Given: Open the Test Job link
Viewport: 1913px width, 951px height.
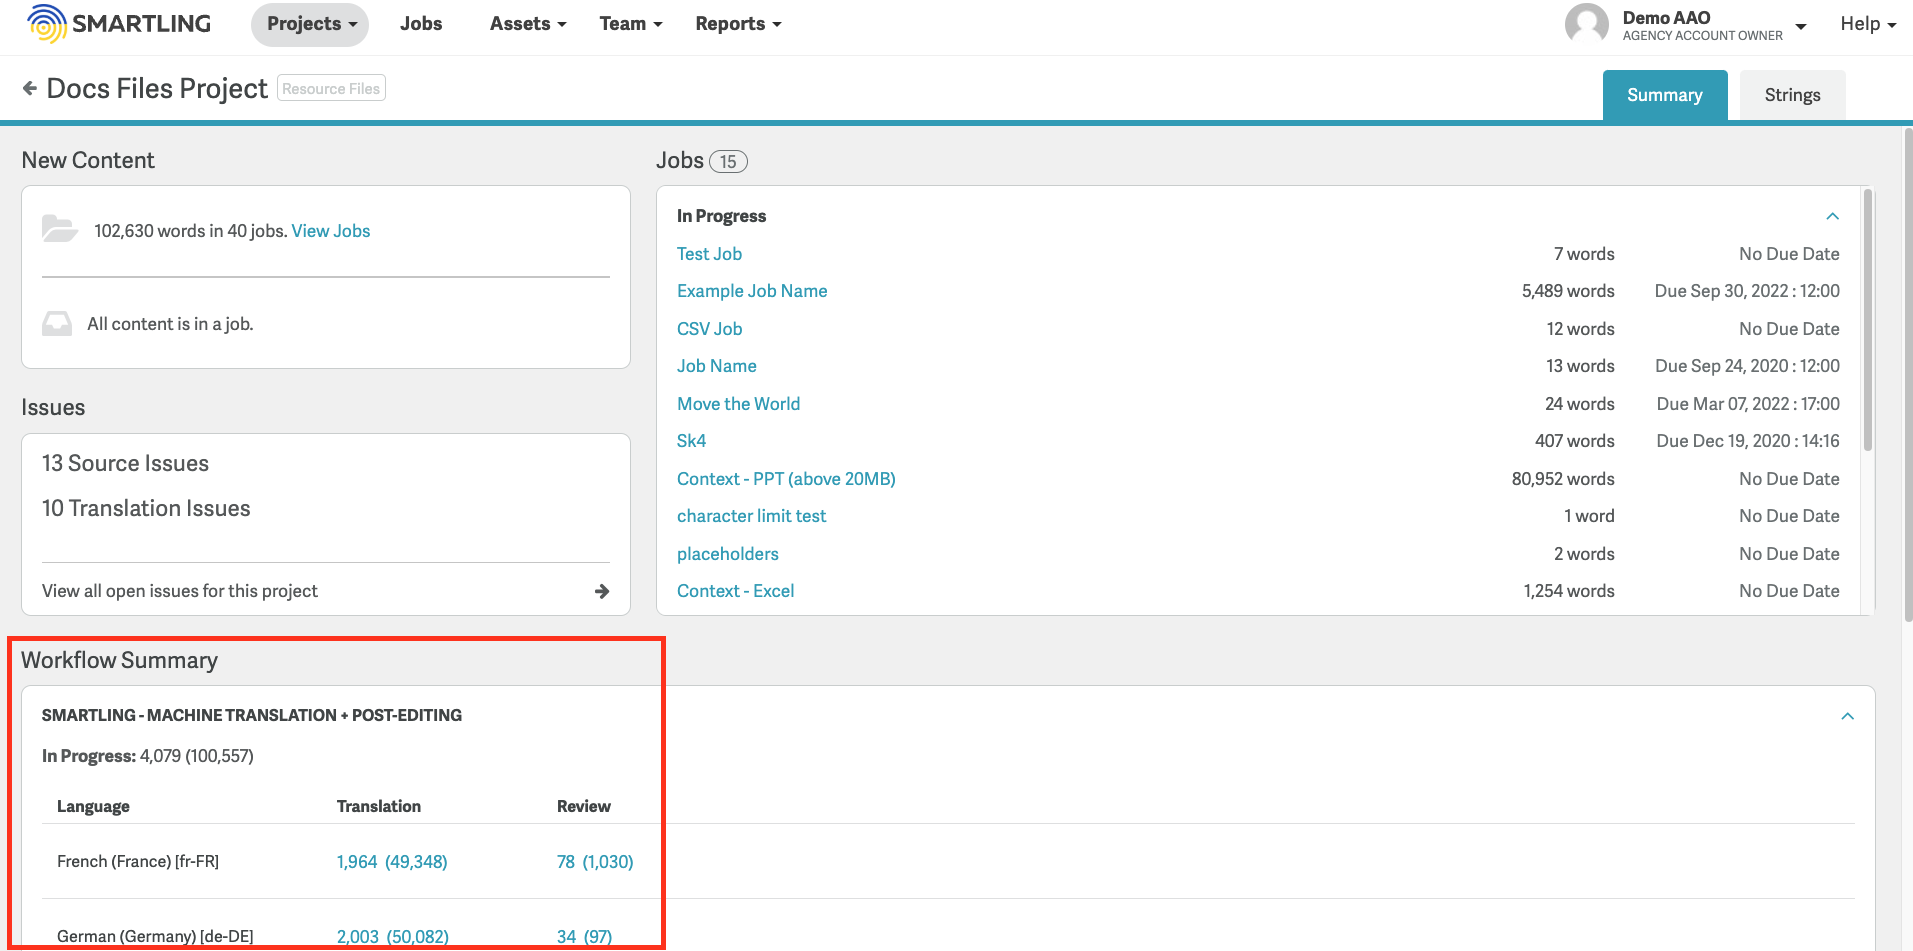Looking at the screenshot, I should (709, 254).
